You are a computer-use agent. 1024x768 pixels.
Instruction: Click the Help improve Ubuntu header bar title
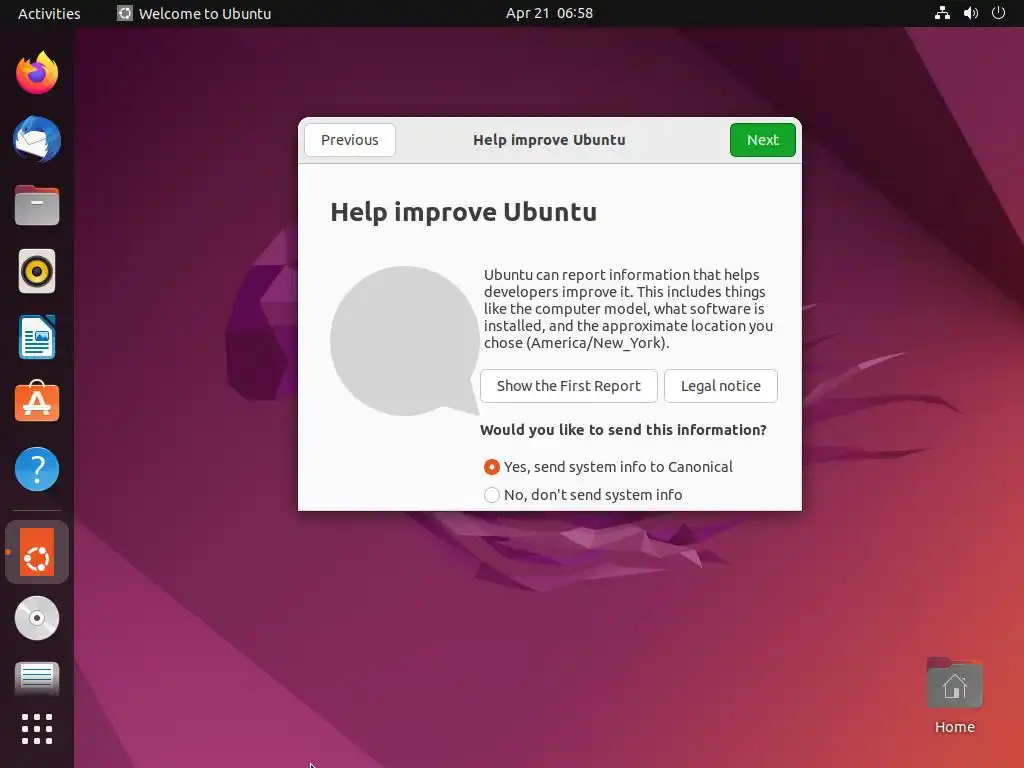(549, 140)
